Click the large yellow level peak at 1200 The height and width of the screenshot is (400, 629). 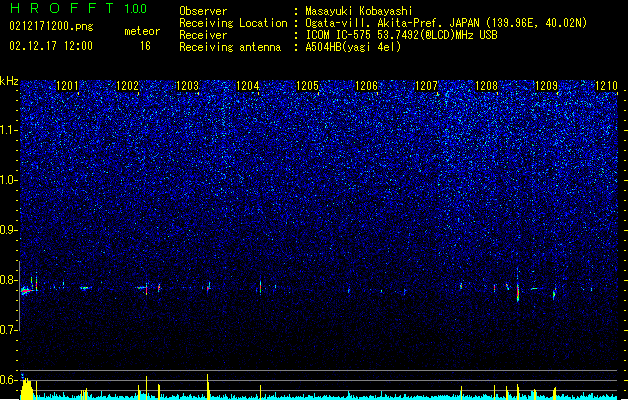pyautogui.click(x=26, y=388)
